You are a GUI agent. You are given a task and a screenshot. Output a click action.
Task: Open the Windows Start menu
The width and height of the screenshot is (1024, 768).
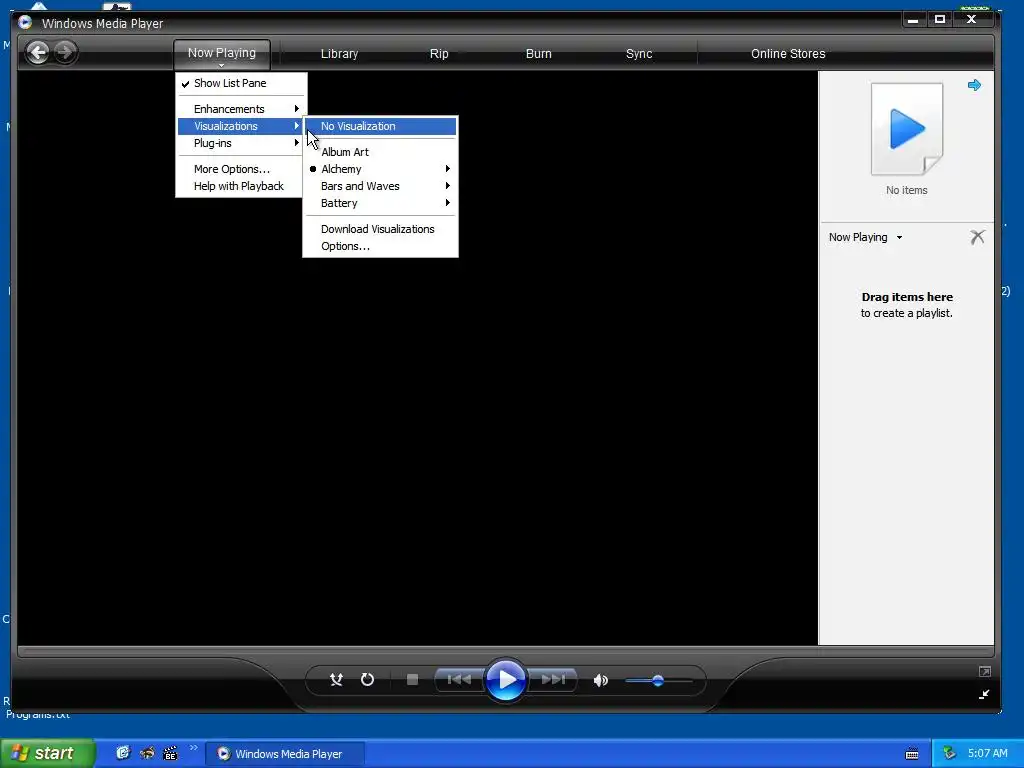[47, 753]
